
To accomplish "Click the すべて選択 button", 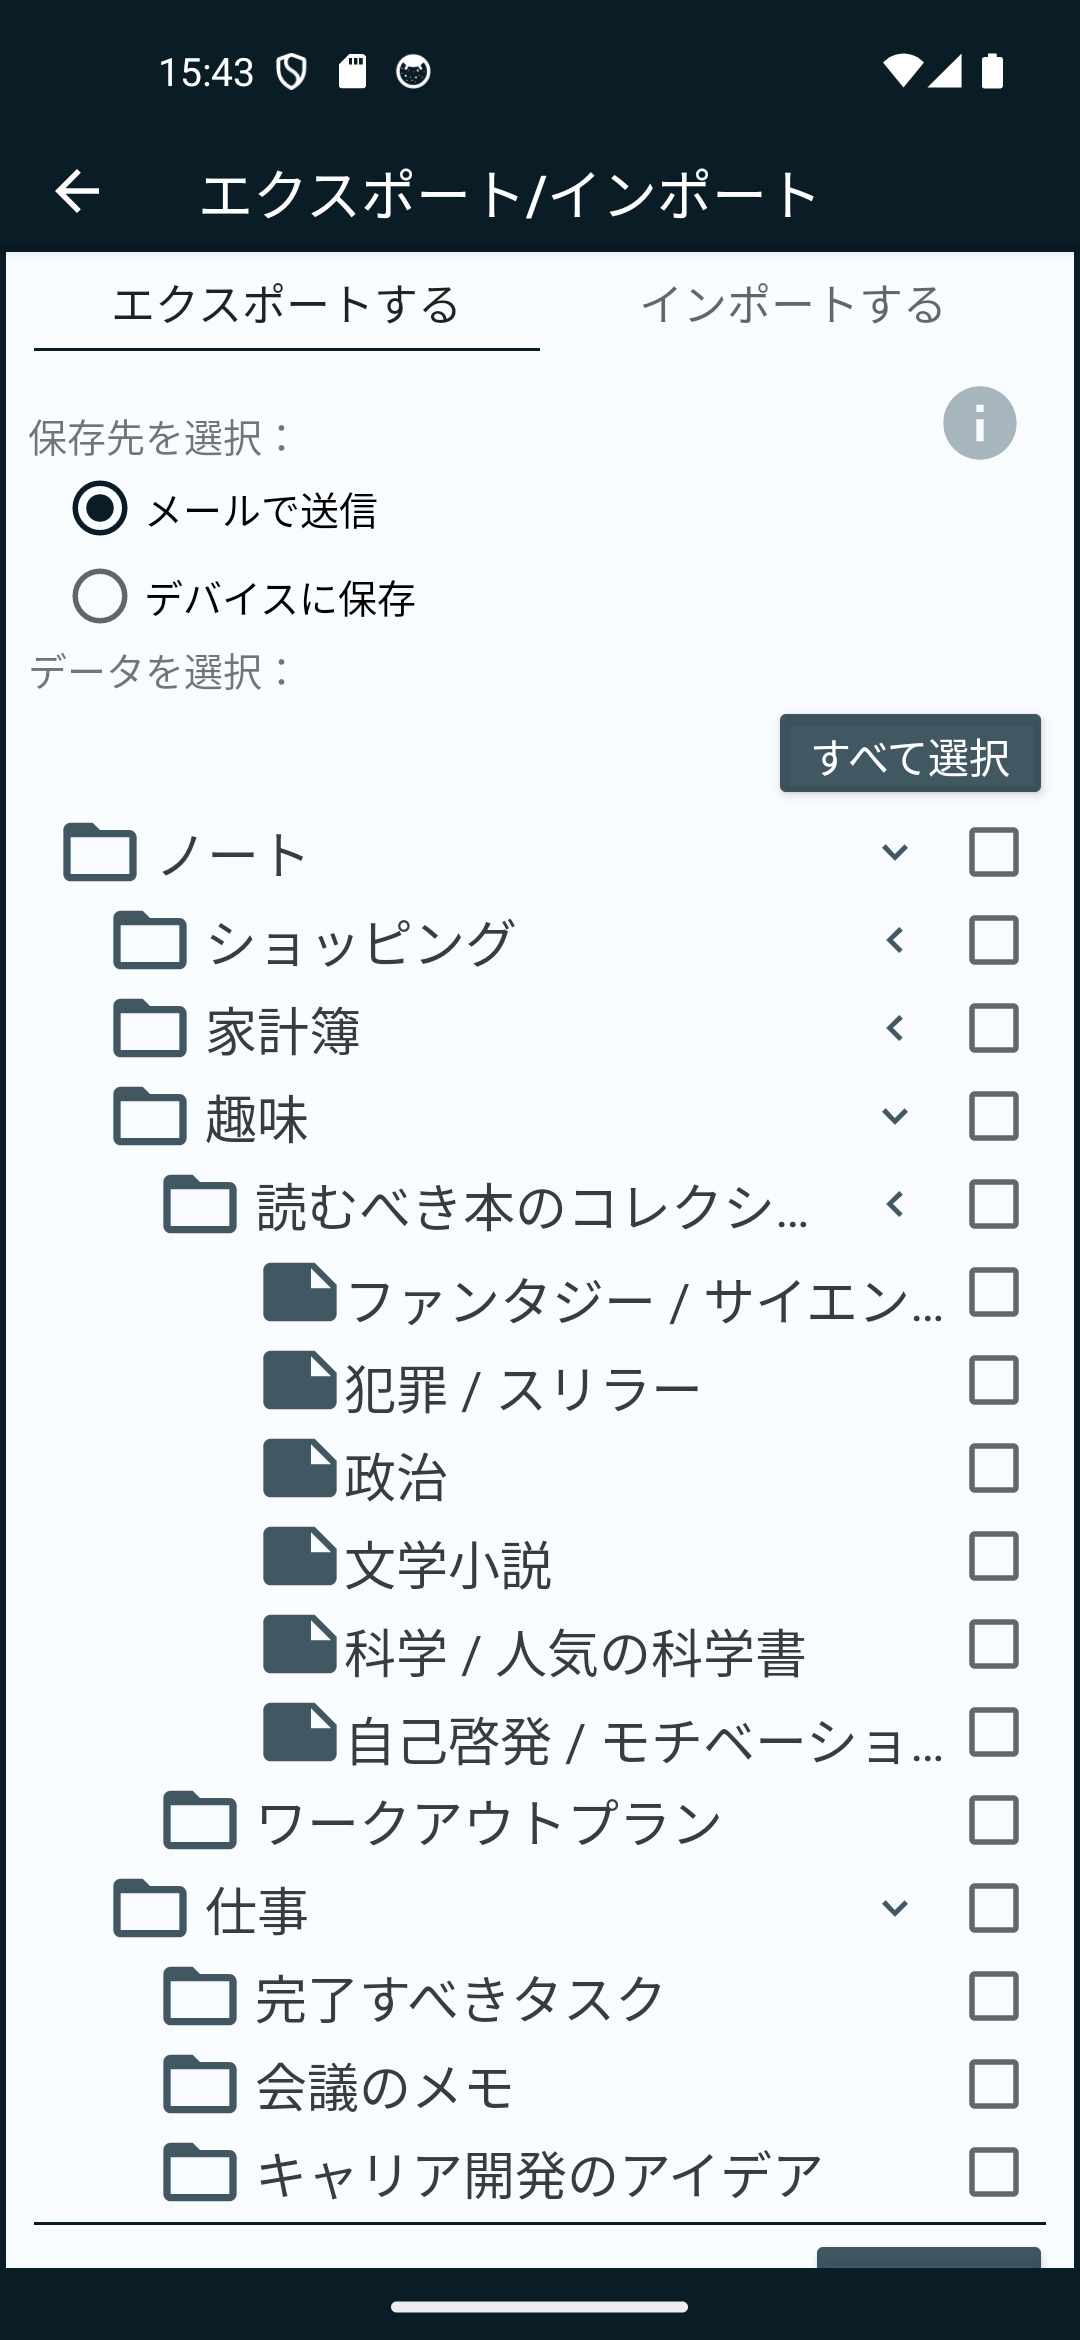I will [x=910, y=753].
